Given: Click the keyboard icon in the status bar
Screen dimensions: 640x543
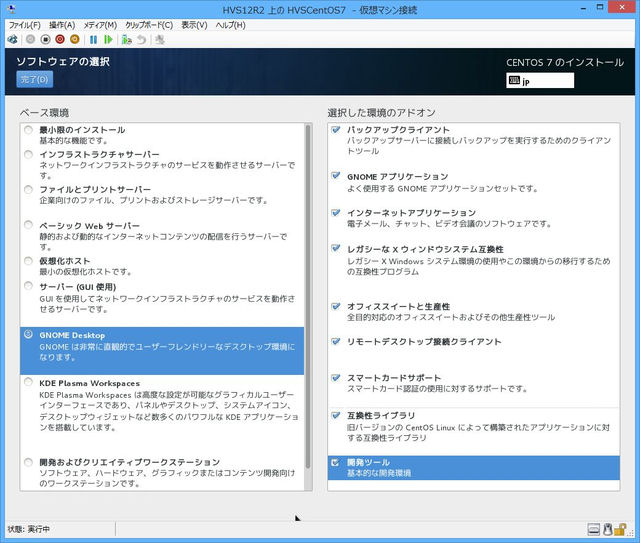Looking at the screenshot, I should [x=593, y=530].
